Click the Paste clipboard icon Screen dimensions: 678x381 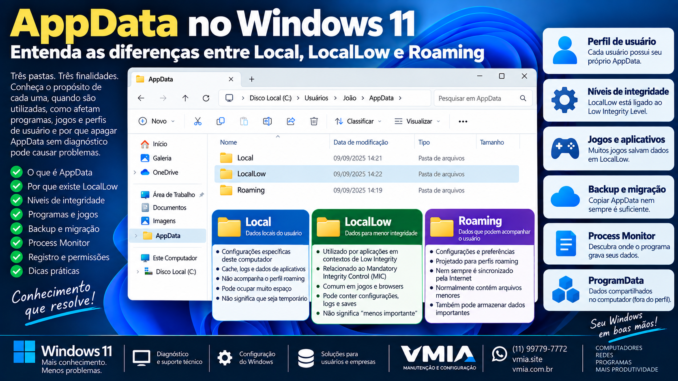pos(244,122)
